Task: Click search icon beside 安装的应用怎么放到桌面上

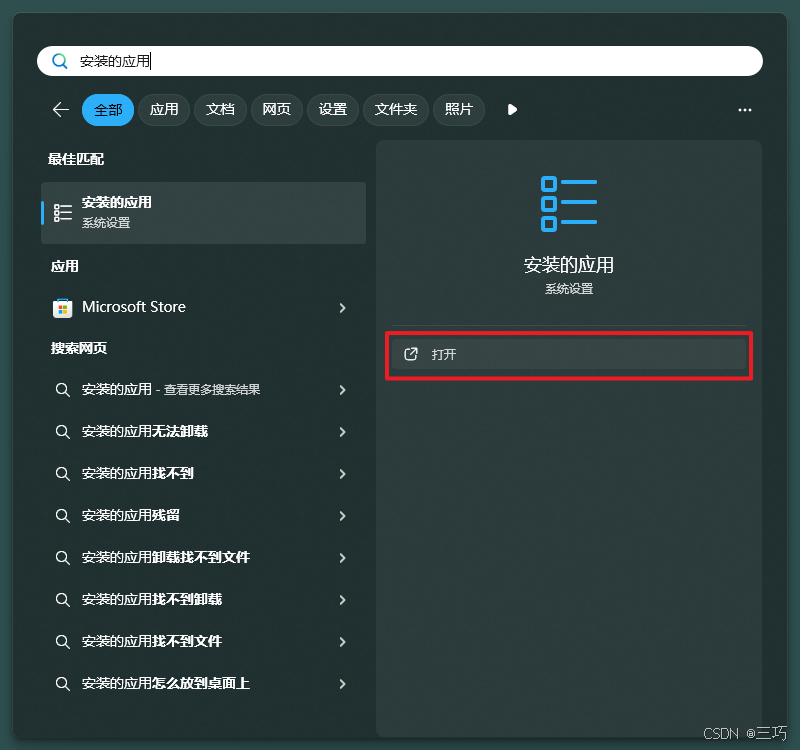Action: [62, 684]
